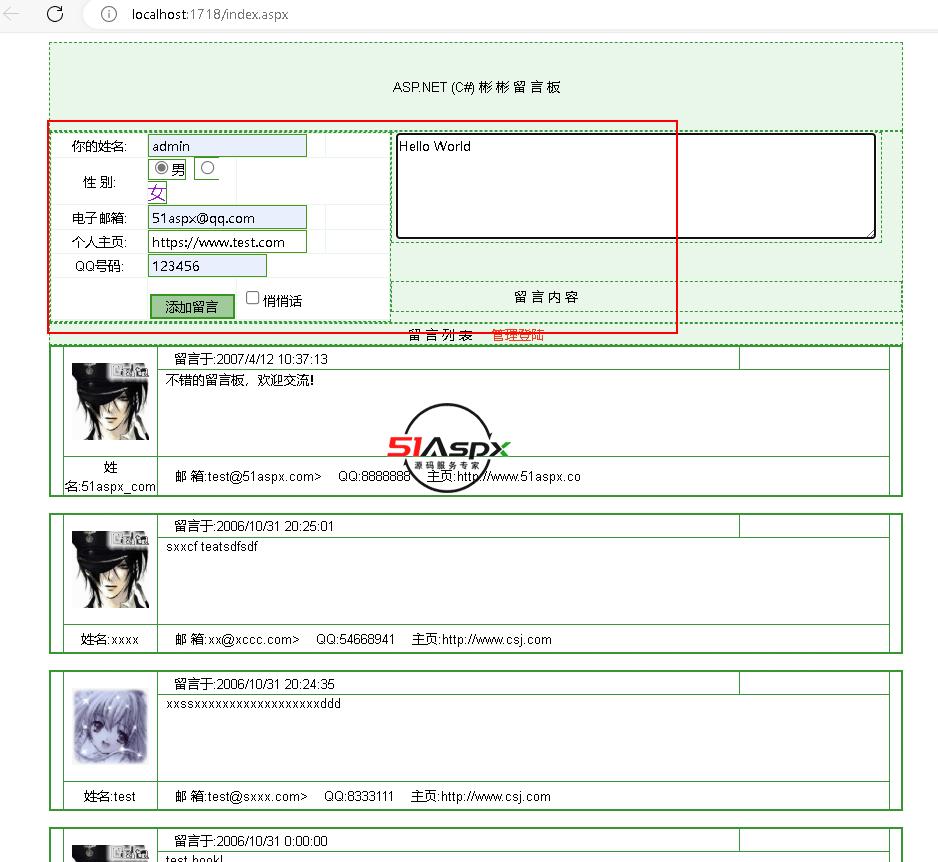Select the name text 姓名:test
The width and height of the screenshot is (938, 862).
point(109,797)
